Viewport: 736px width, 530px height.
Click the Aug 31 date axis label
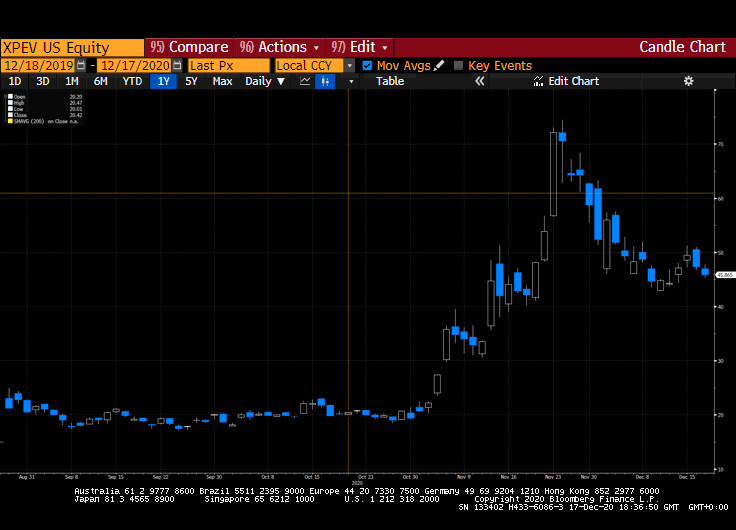tap(27, 477)
